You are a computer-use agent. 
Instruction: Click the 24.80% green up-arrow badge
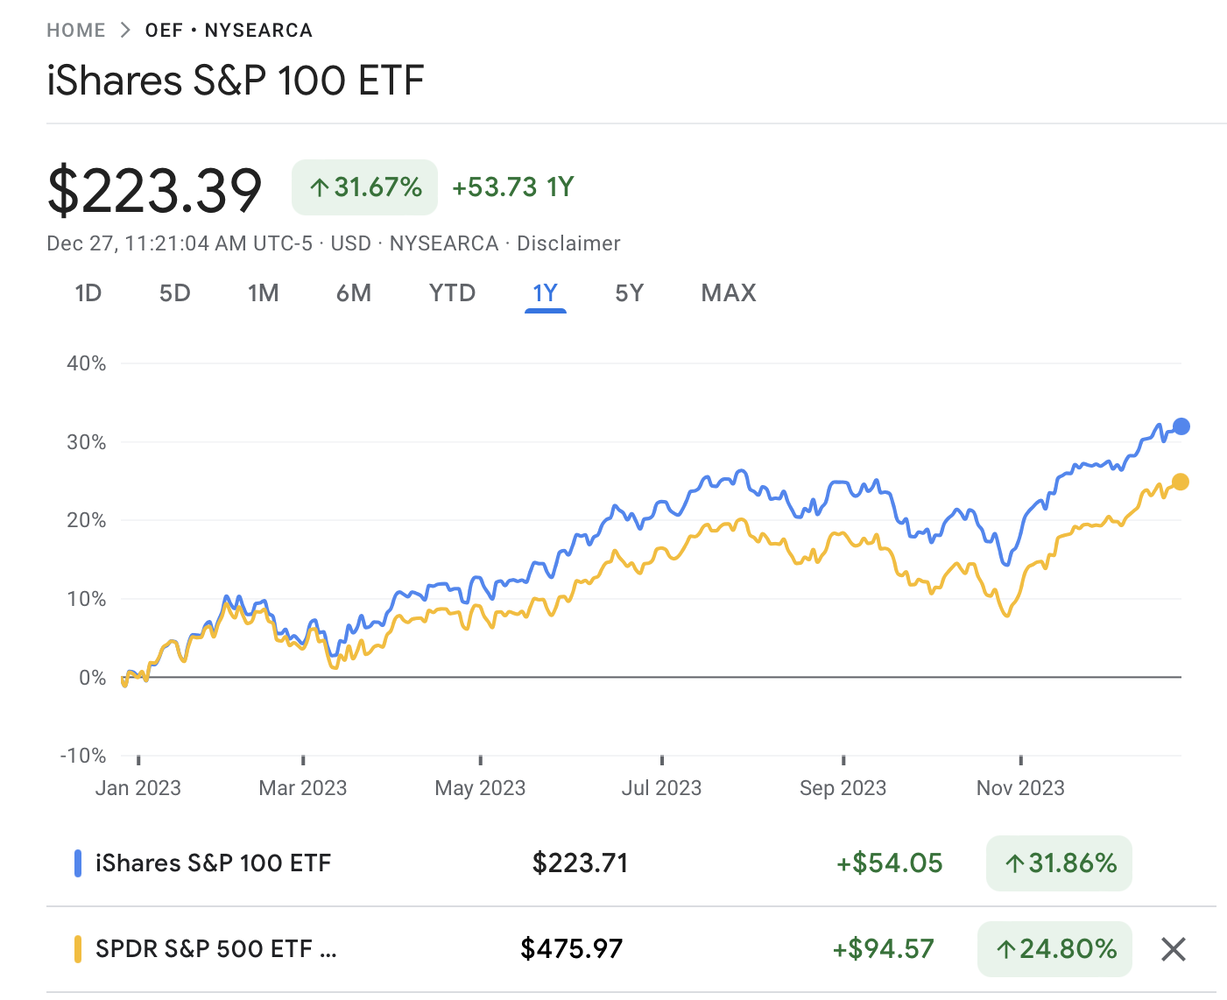point(1055,949)
